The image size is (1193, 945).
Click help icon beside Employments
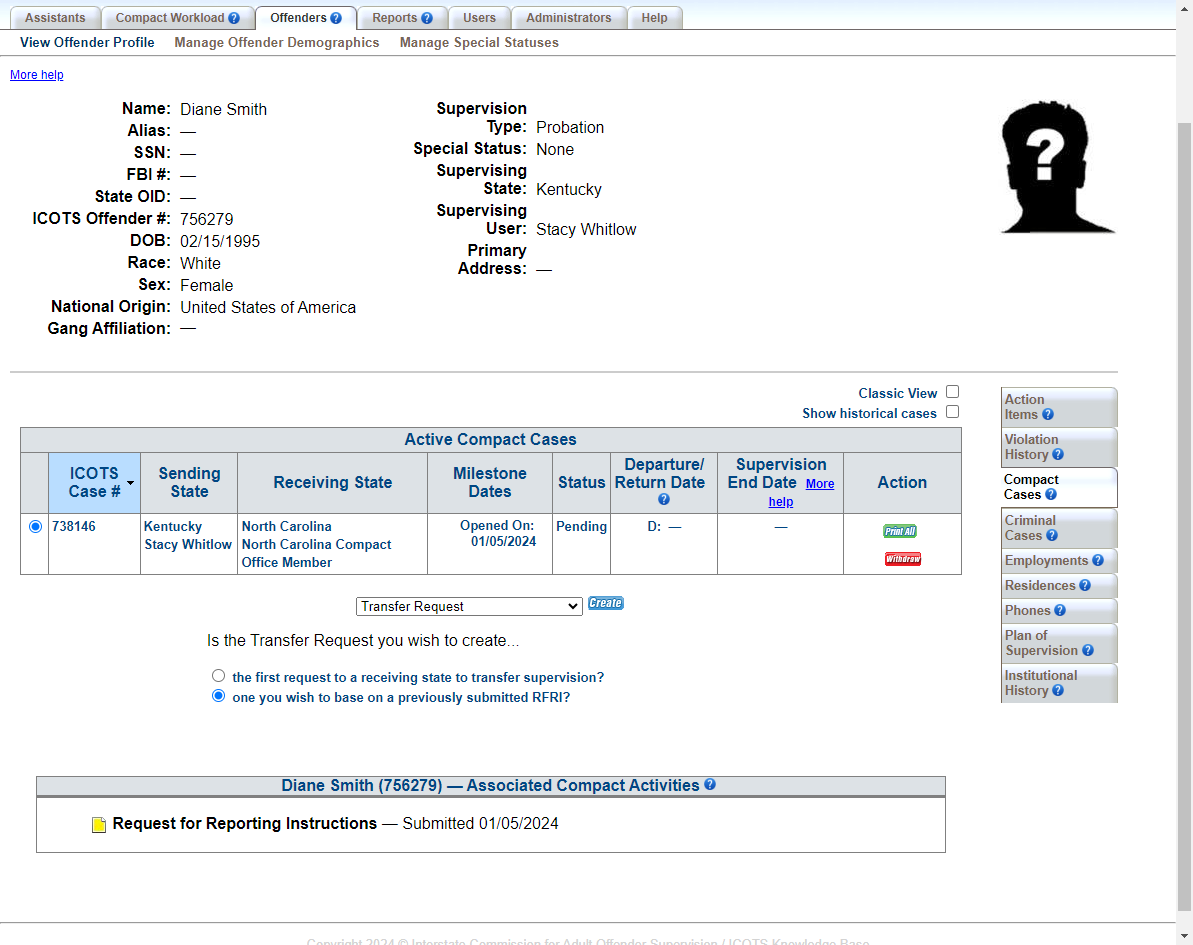click(x=1098, y=560)
